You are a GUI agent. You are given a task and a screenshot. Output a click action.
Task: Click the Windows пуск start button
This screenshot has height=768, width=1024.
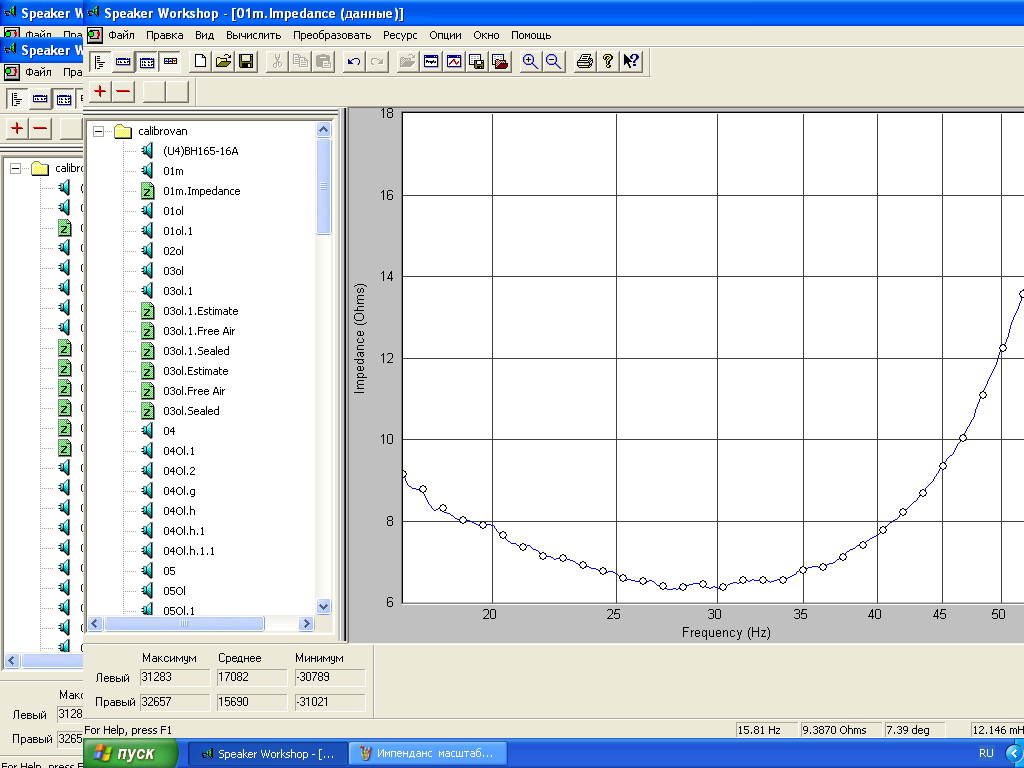tap(130, 753)
